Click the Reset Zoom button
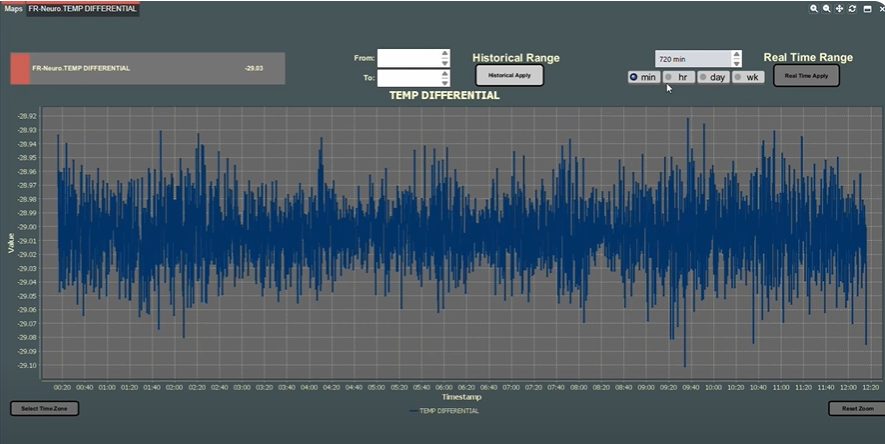 click(x=857, y=408)
